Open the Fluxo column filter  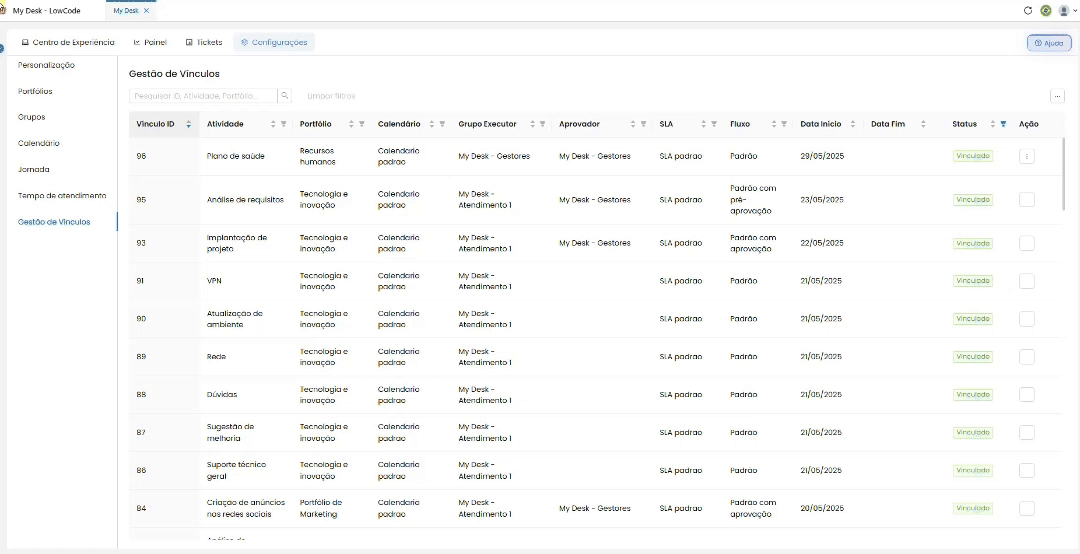(x=785, y=125)
